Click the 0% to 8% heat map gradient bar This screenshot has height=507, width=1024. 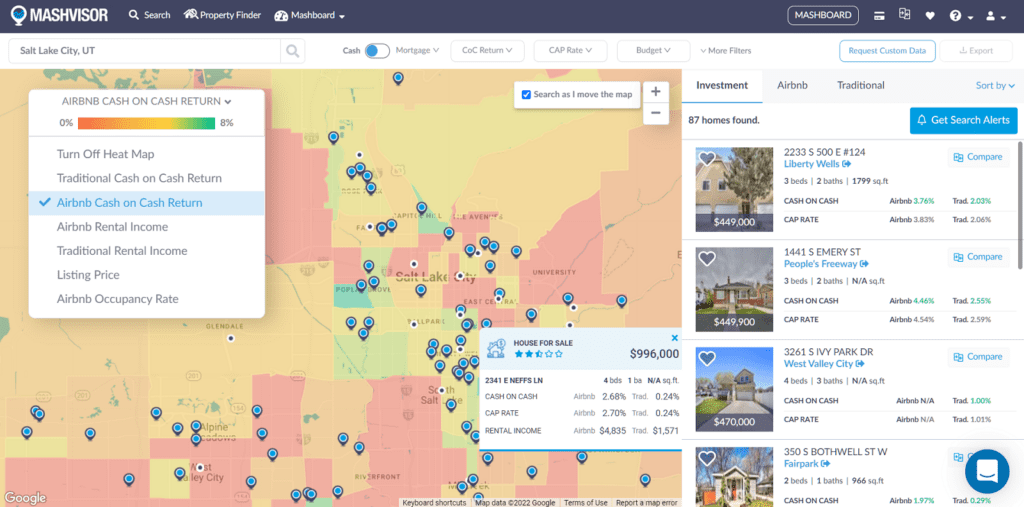click(146, 123)
